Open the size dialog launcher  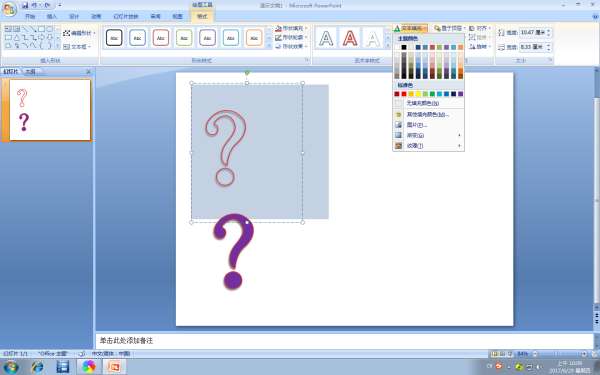point(550,60)
